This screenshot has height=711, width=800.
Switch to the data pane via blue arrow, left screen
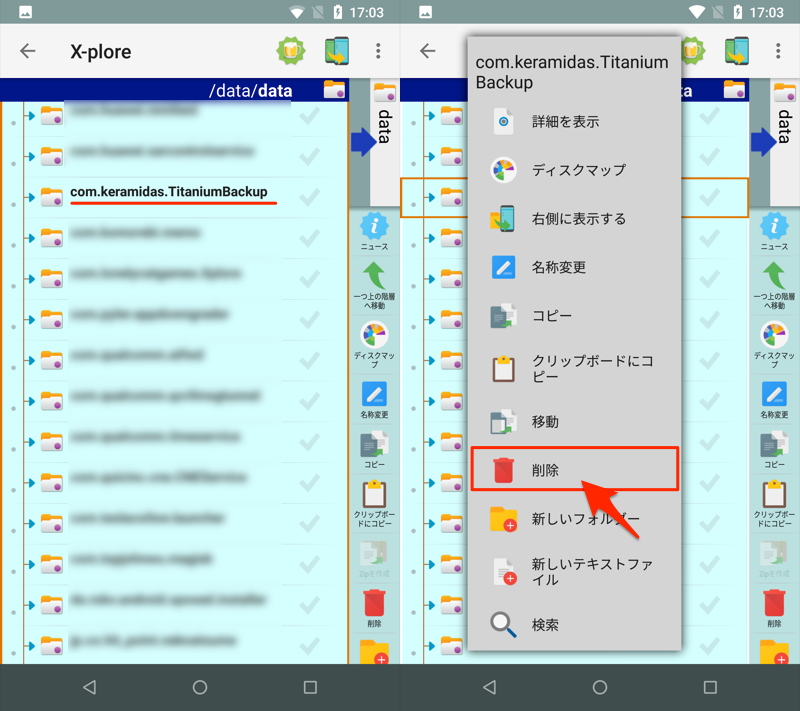pyautogui.click(x=361, y=141)
